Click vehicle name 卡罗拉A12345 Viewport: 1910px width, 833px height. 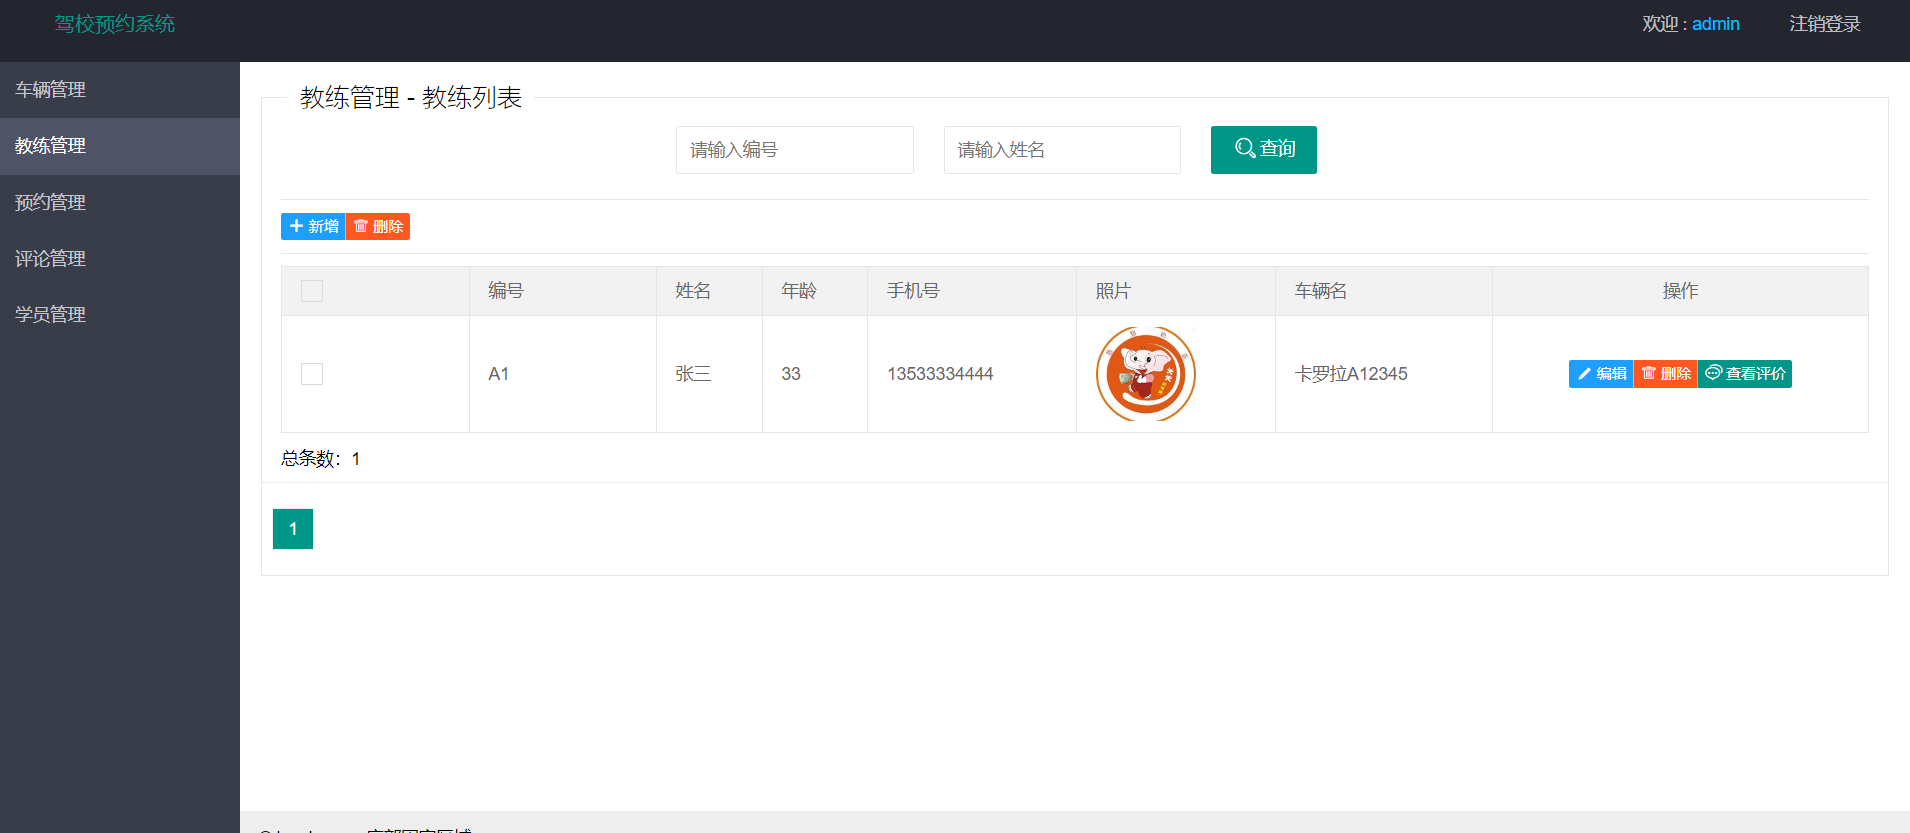coord(1351,374)
